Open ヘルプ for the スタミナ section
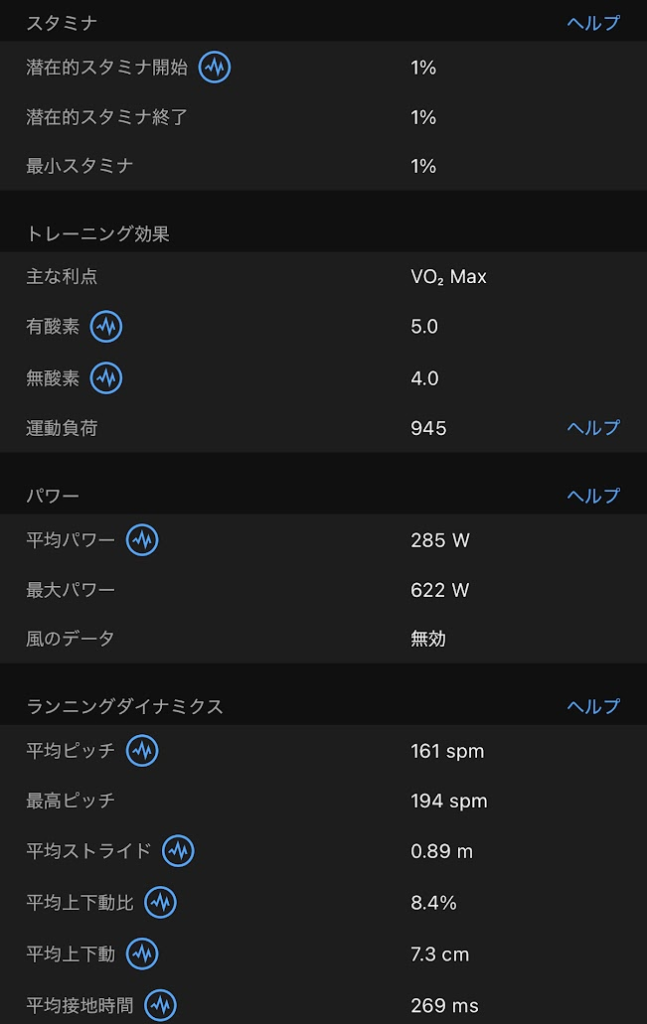 593,23
